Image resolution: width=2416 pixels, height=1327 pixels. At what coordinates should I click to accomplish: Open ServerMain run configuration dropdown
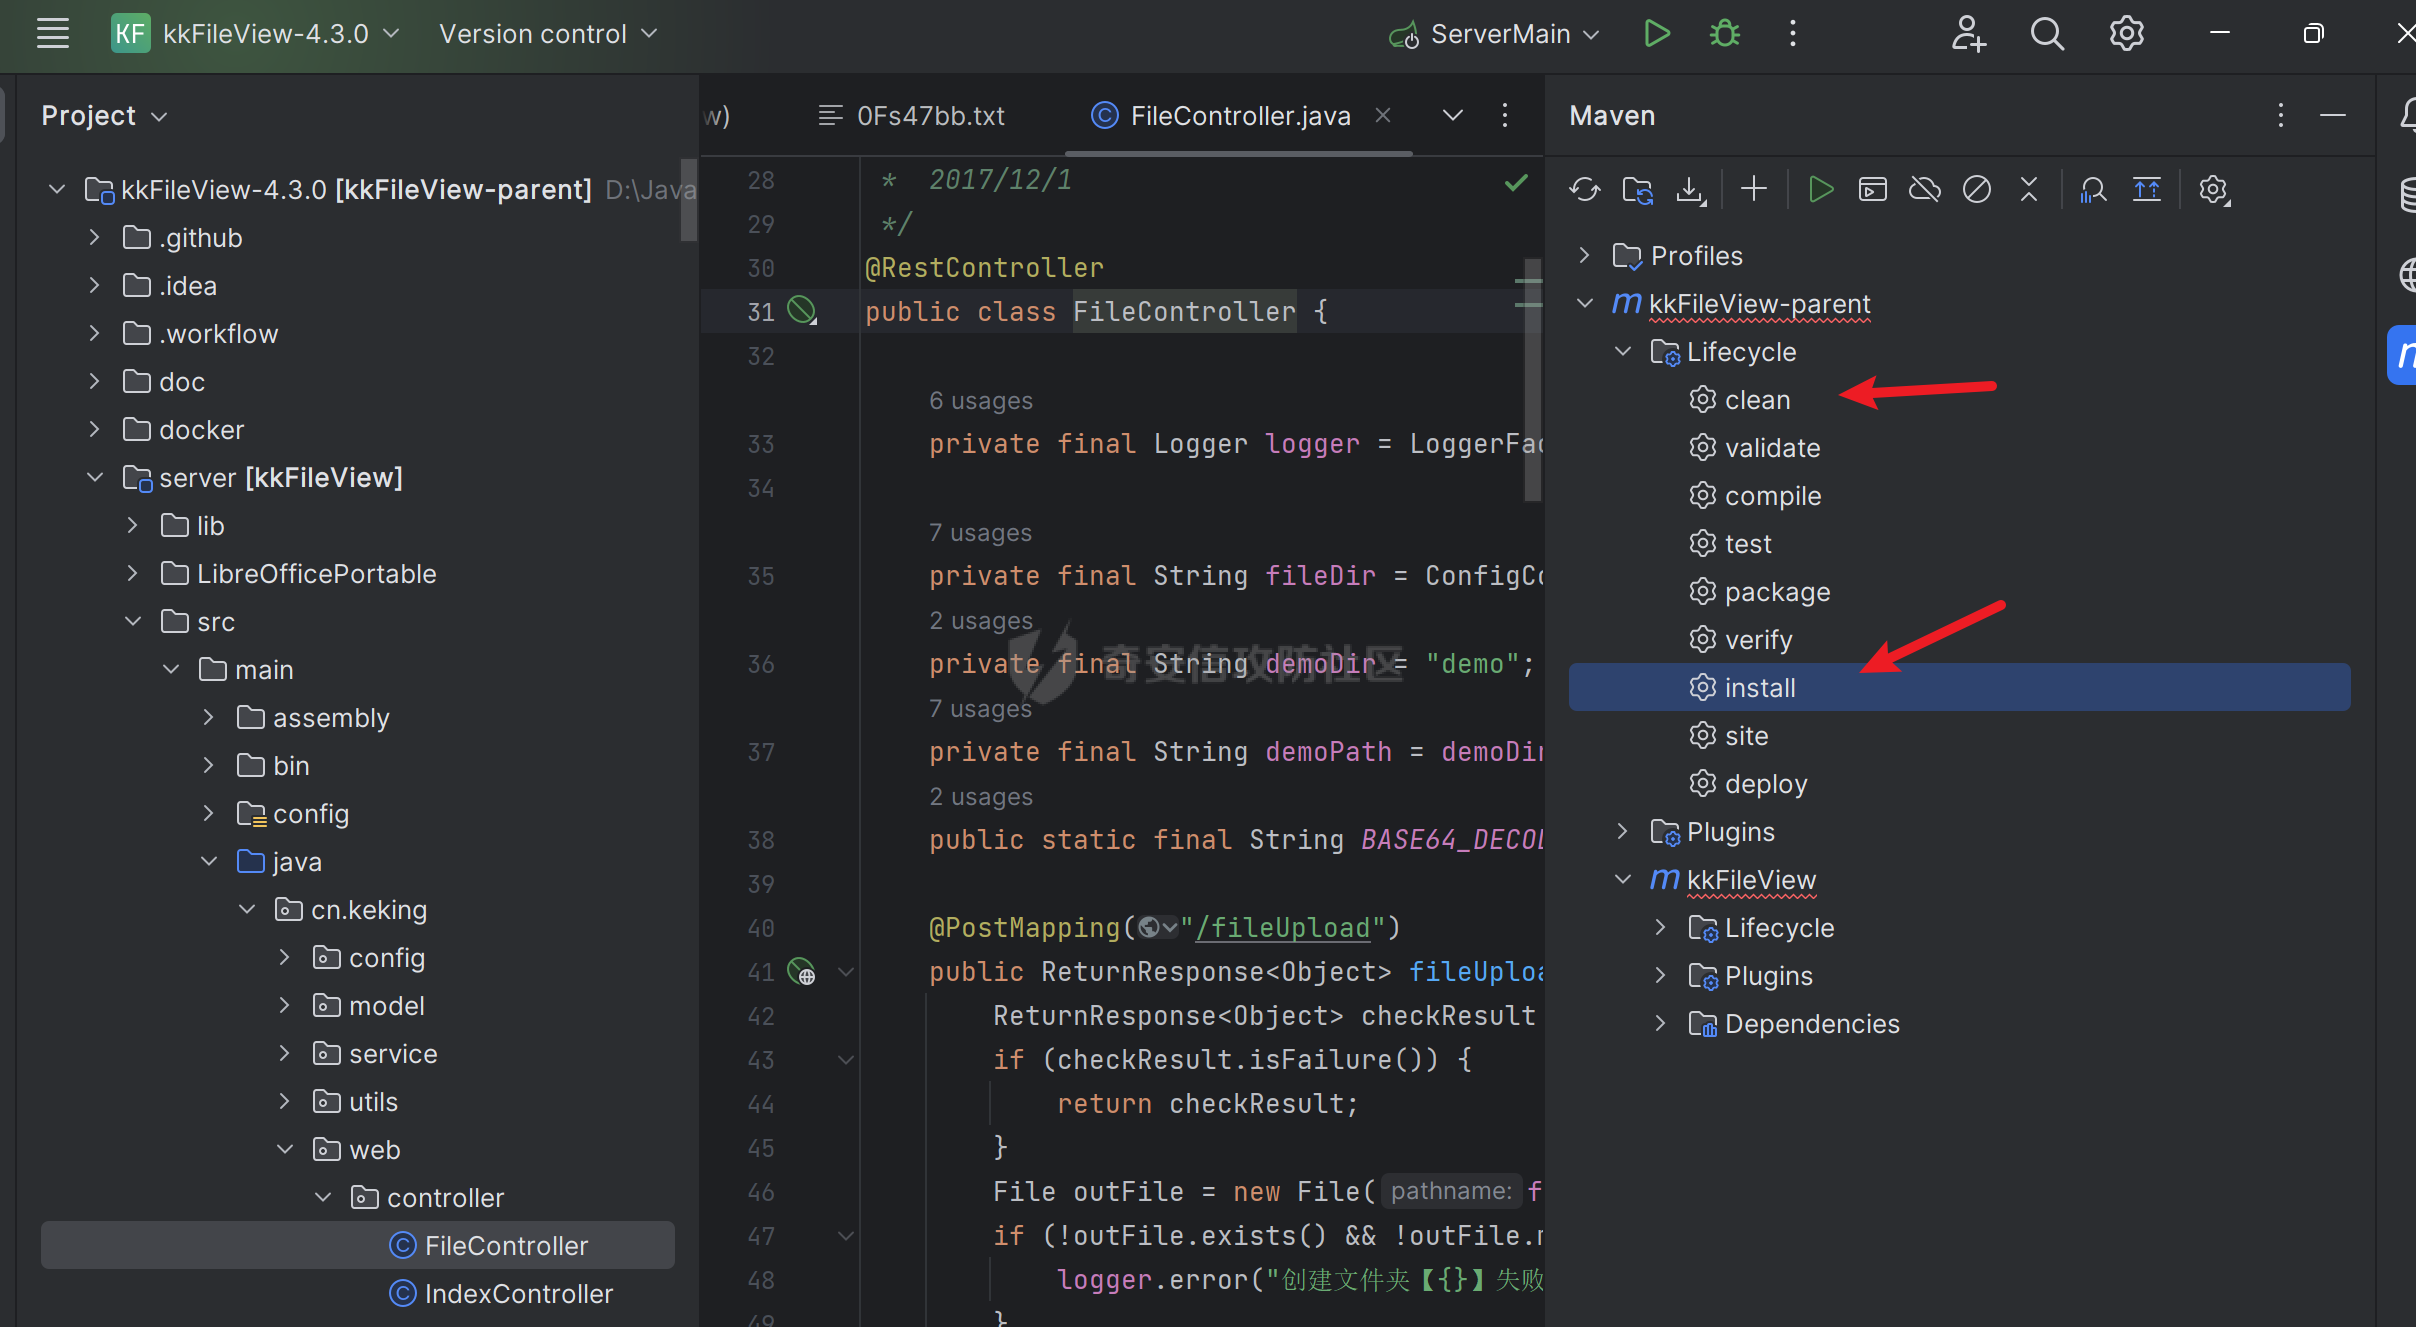[x=1494, y=34]
